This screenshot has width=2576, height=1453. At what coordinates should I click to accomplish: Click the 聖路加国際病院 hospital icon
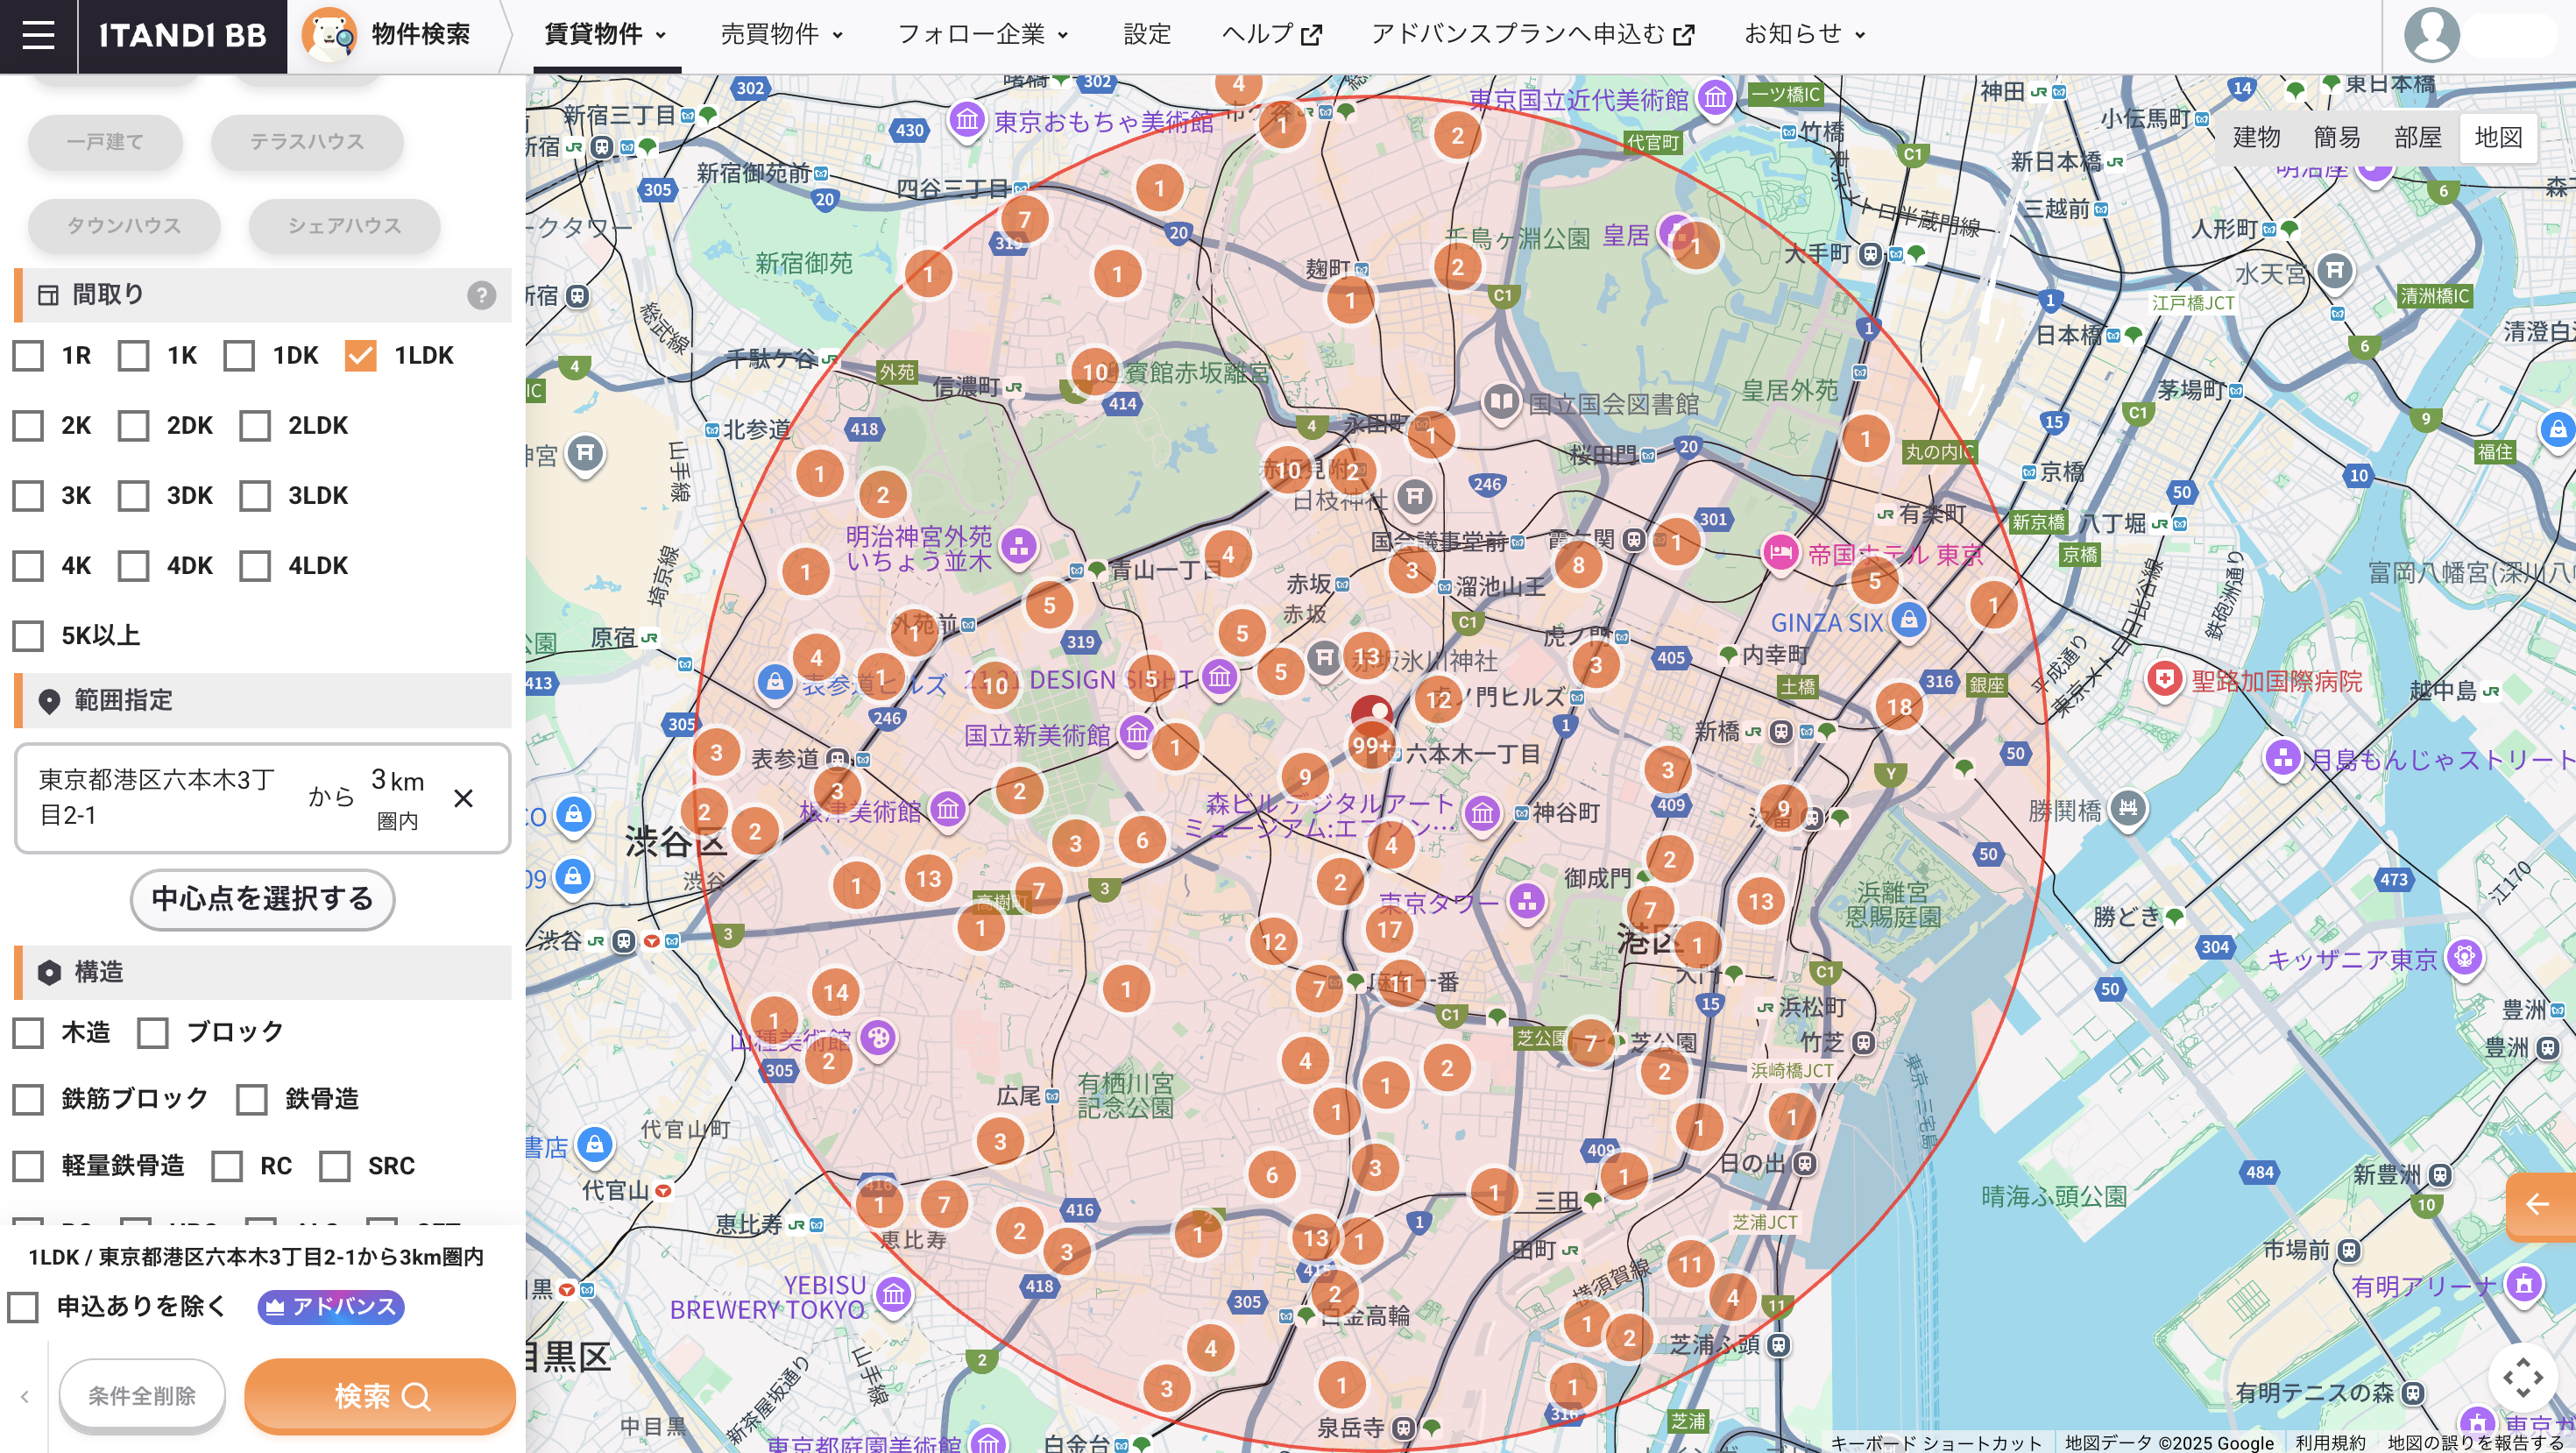(x=2164, y=681)
